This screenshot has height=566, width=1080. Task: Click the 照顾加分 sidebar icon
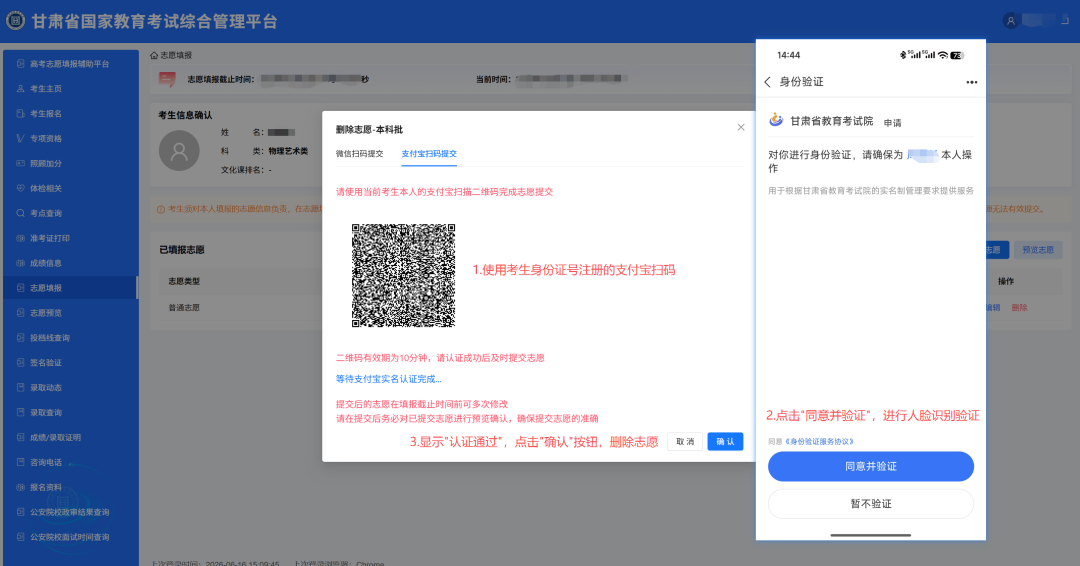pos(21,163)
